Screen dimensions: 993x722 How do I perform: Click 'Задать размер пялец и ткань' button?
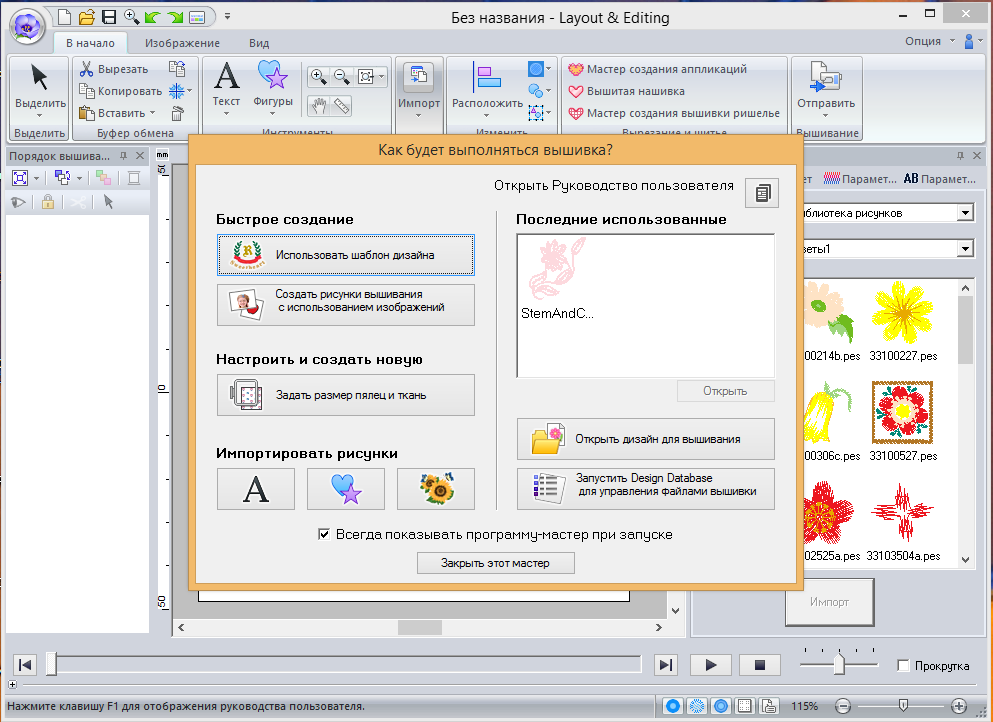(x=346, y=395)
